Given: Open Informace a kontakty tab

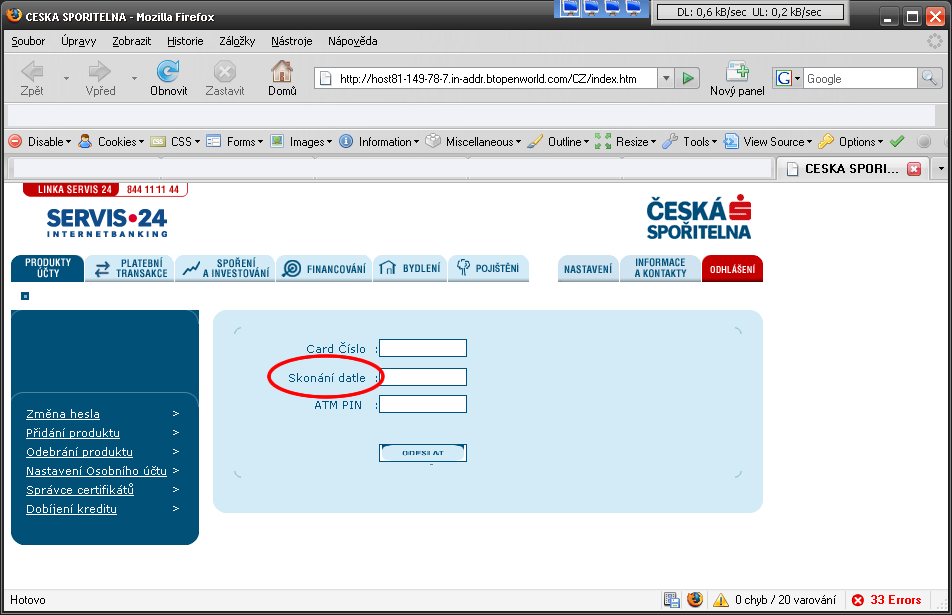Looking at the screenshot, I should (660, 268).
